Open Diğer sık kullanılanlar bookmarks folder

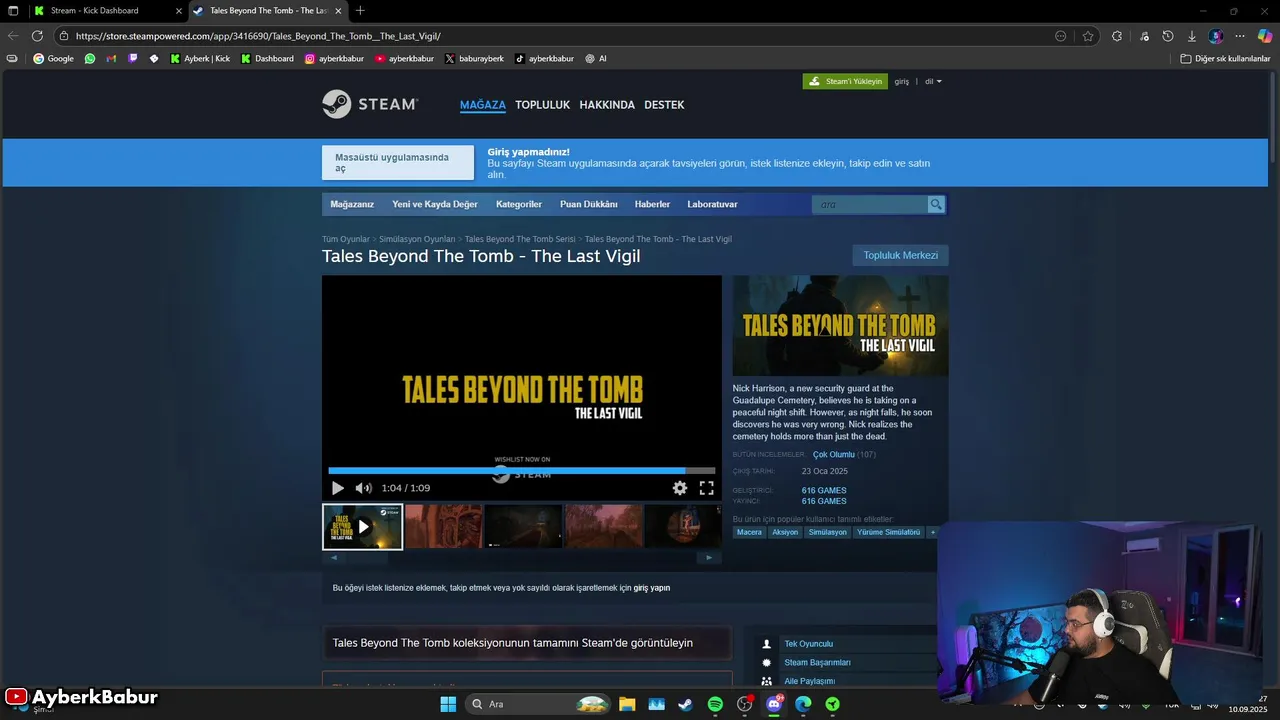click(1225, 59)
